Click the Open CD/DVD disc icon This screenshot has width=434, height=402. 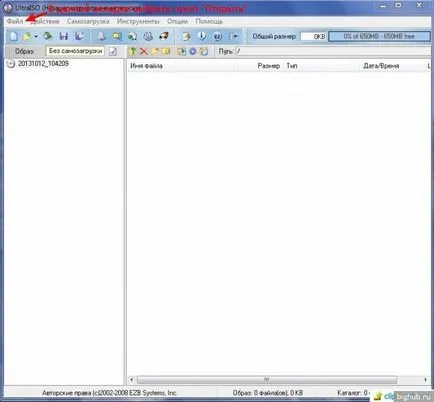point(48,36)
